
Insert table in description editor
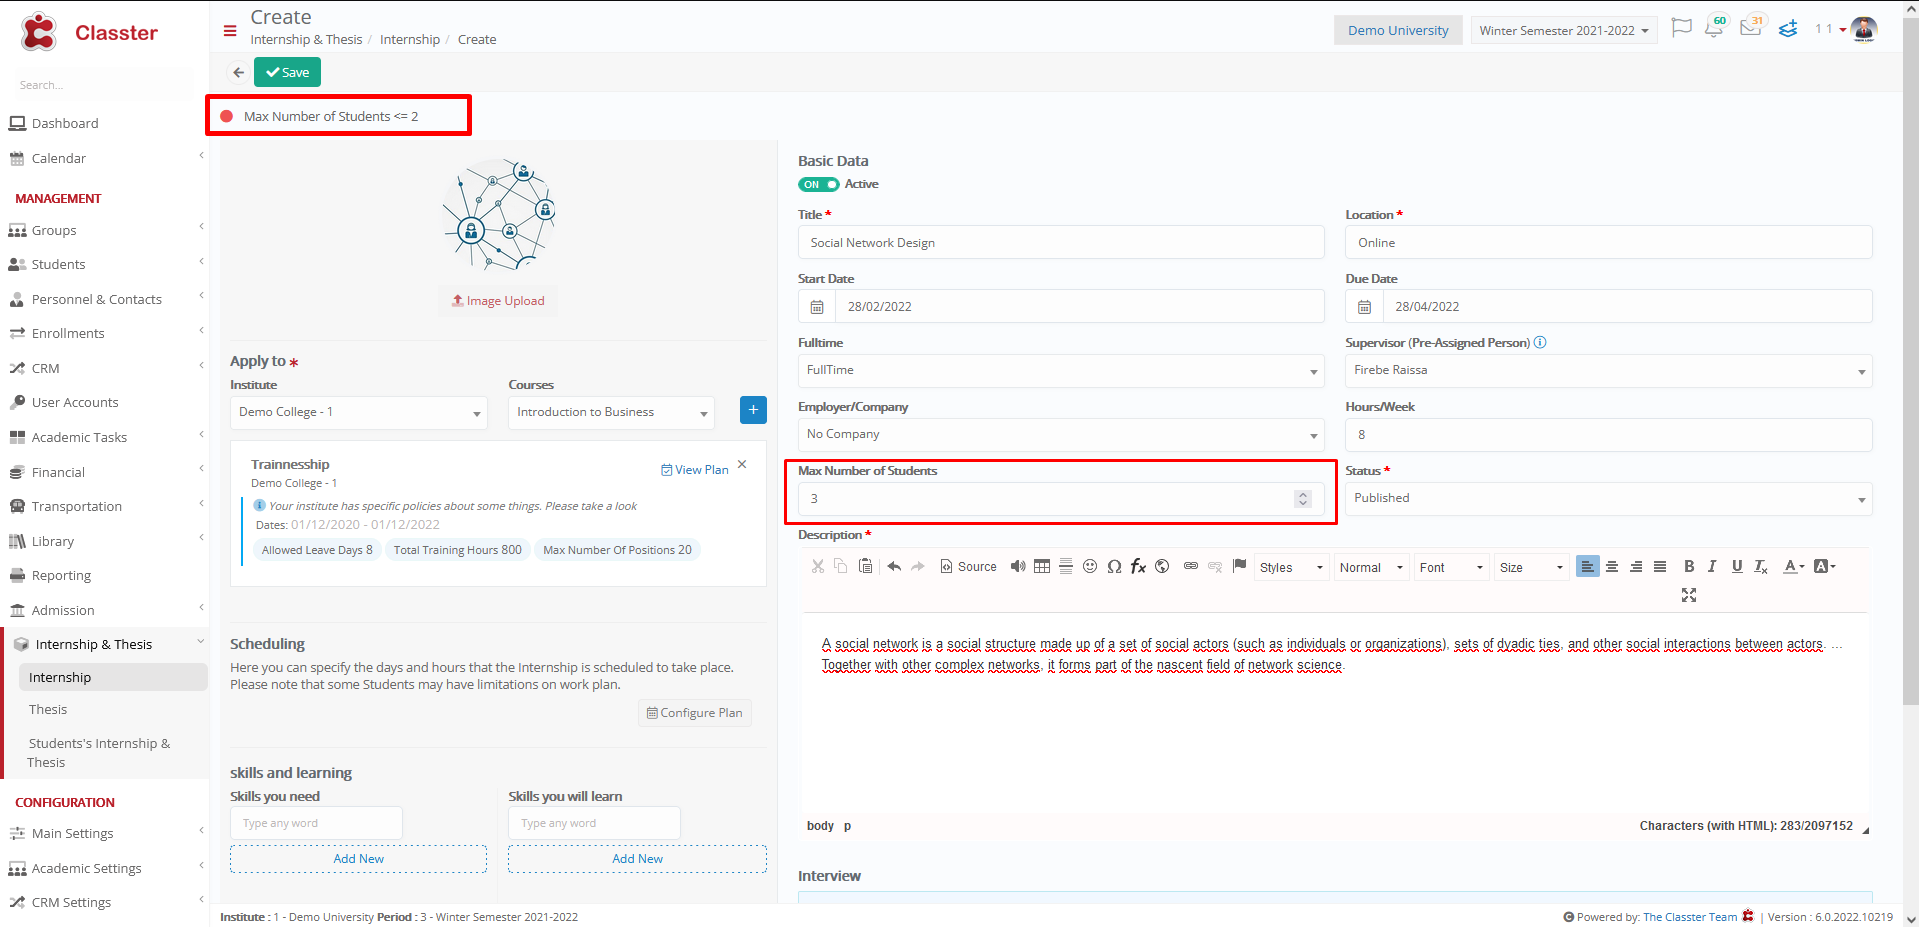(1042, 566)
